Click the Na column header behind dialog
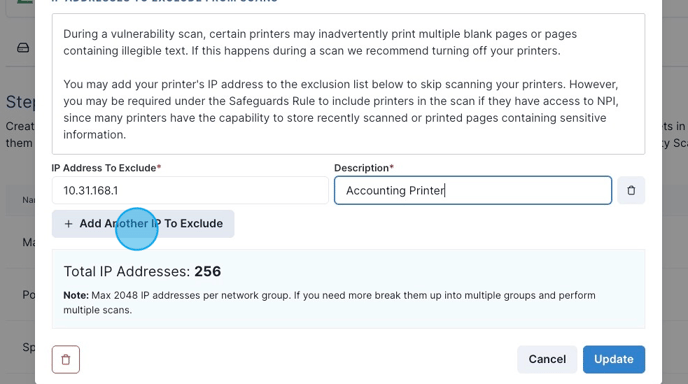 [29, 200]
